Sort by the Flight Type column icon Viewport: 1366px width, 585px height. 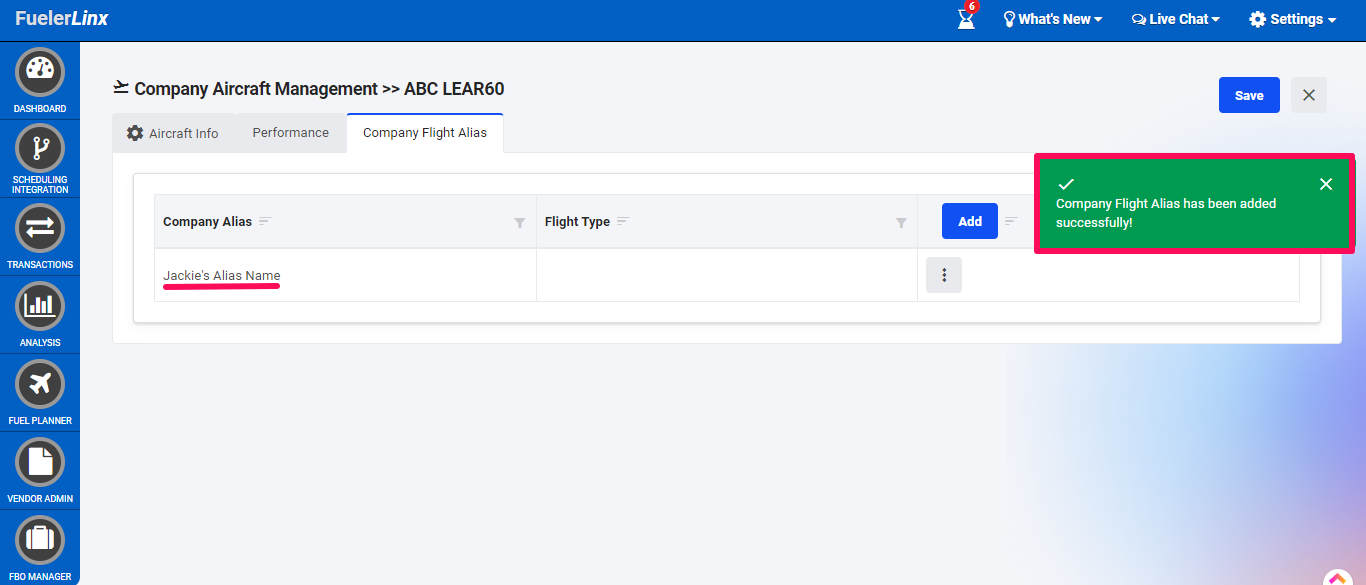pyautogui.click(x=623, y=221)
